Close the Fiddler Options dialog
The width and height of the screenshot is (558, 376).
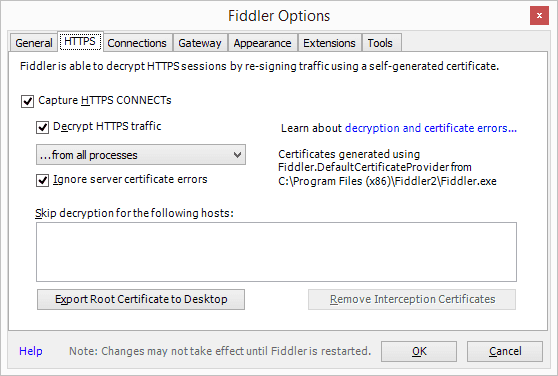[x=539, y=16]
